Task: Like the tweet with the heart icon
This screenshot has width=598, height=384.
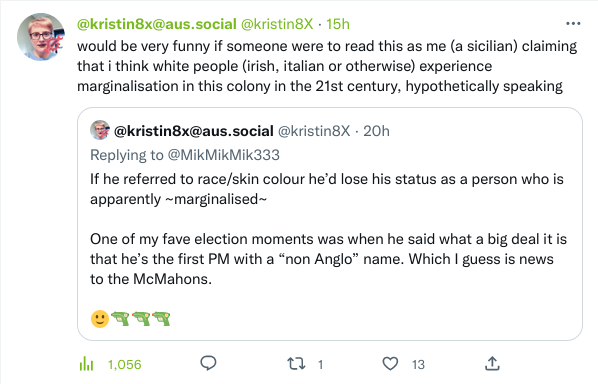Action: click(x=390, y=364)
